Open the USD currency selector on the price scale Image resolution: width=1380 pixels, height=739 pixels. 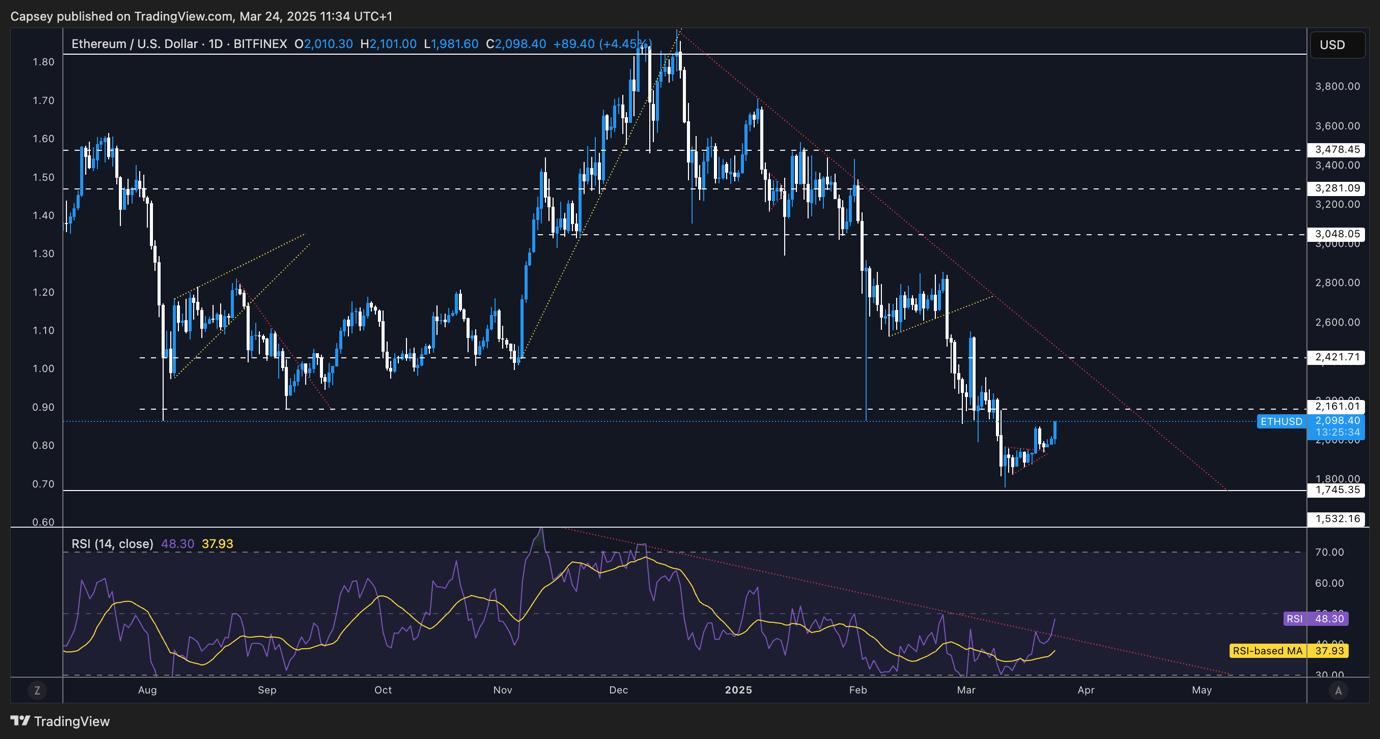[x=1337, y=44]
